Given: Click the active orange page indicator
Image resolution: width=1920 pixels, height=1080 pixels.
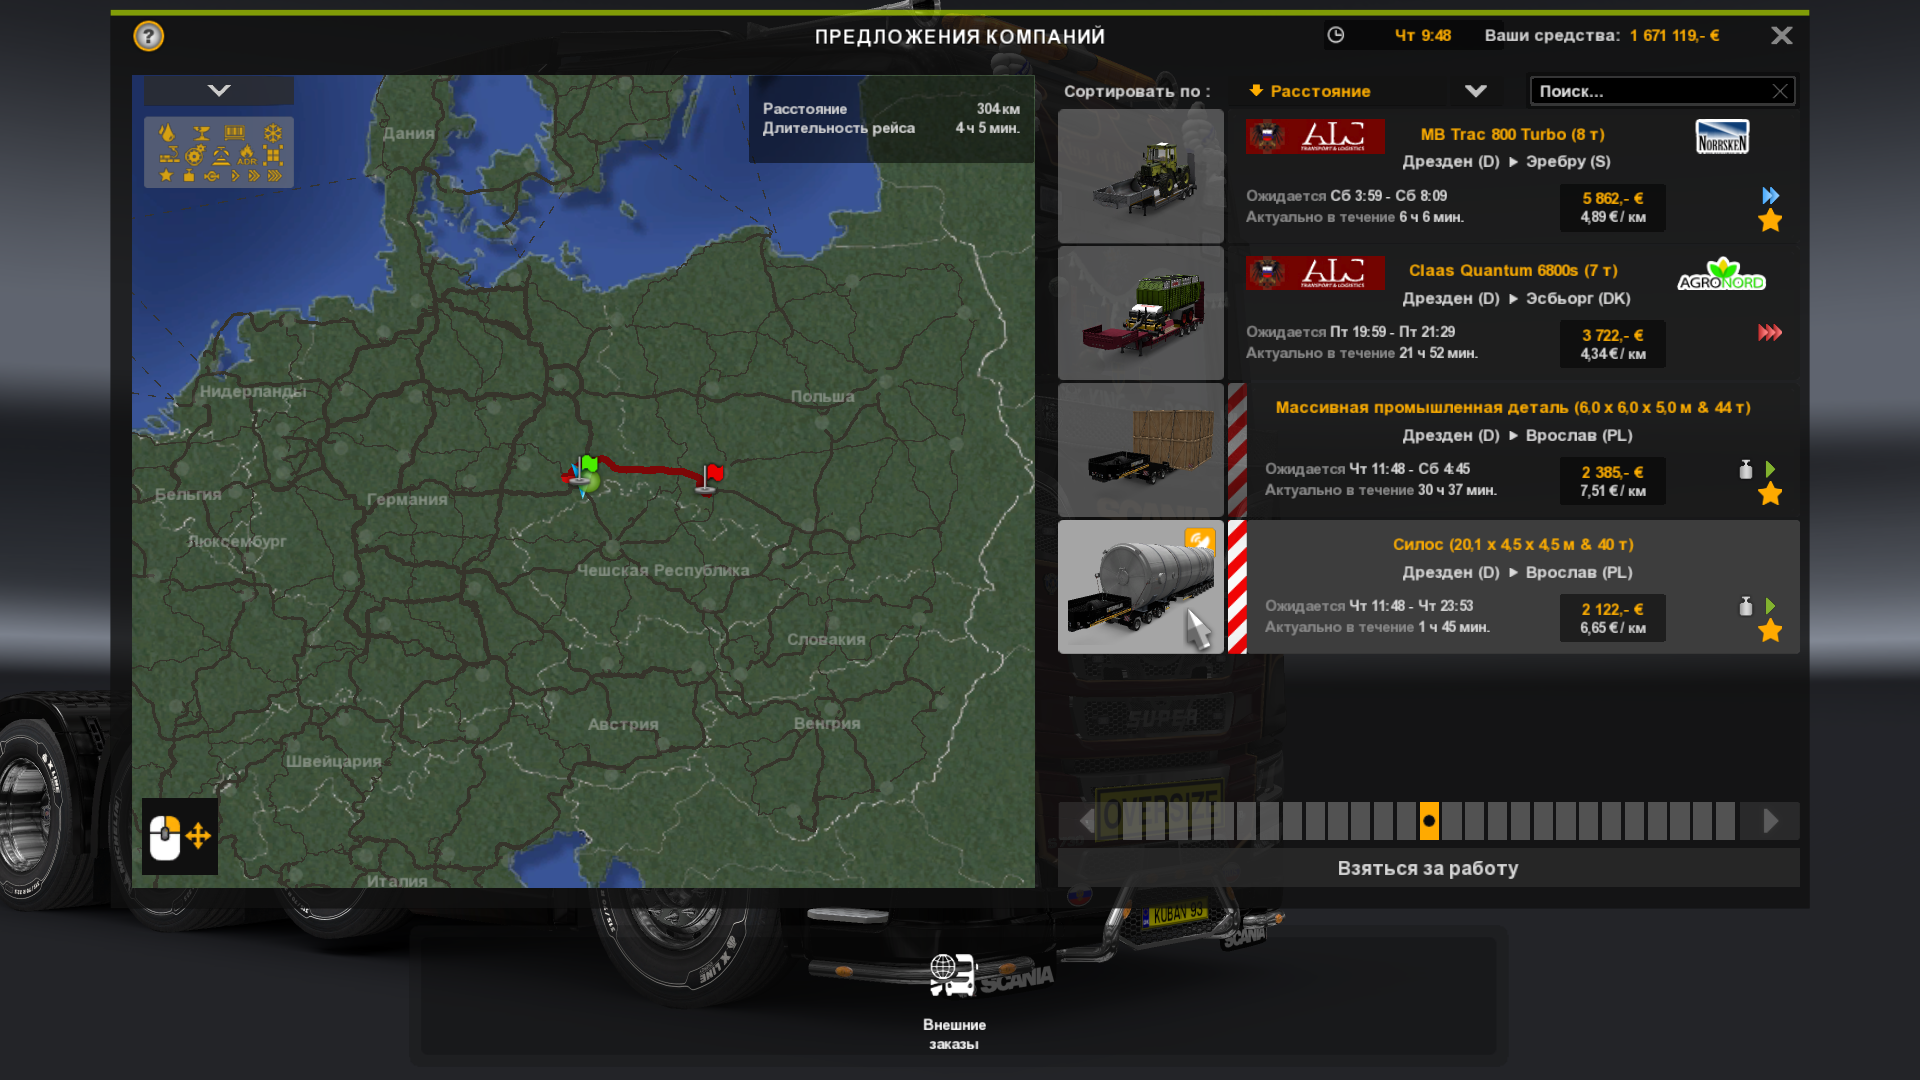Looking at the screenshot, I should coord(1429,821).
